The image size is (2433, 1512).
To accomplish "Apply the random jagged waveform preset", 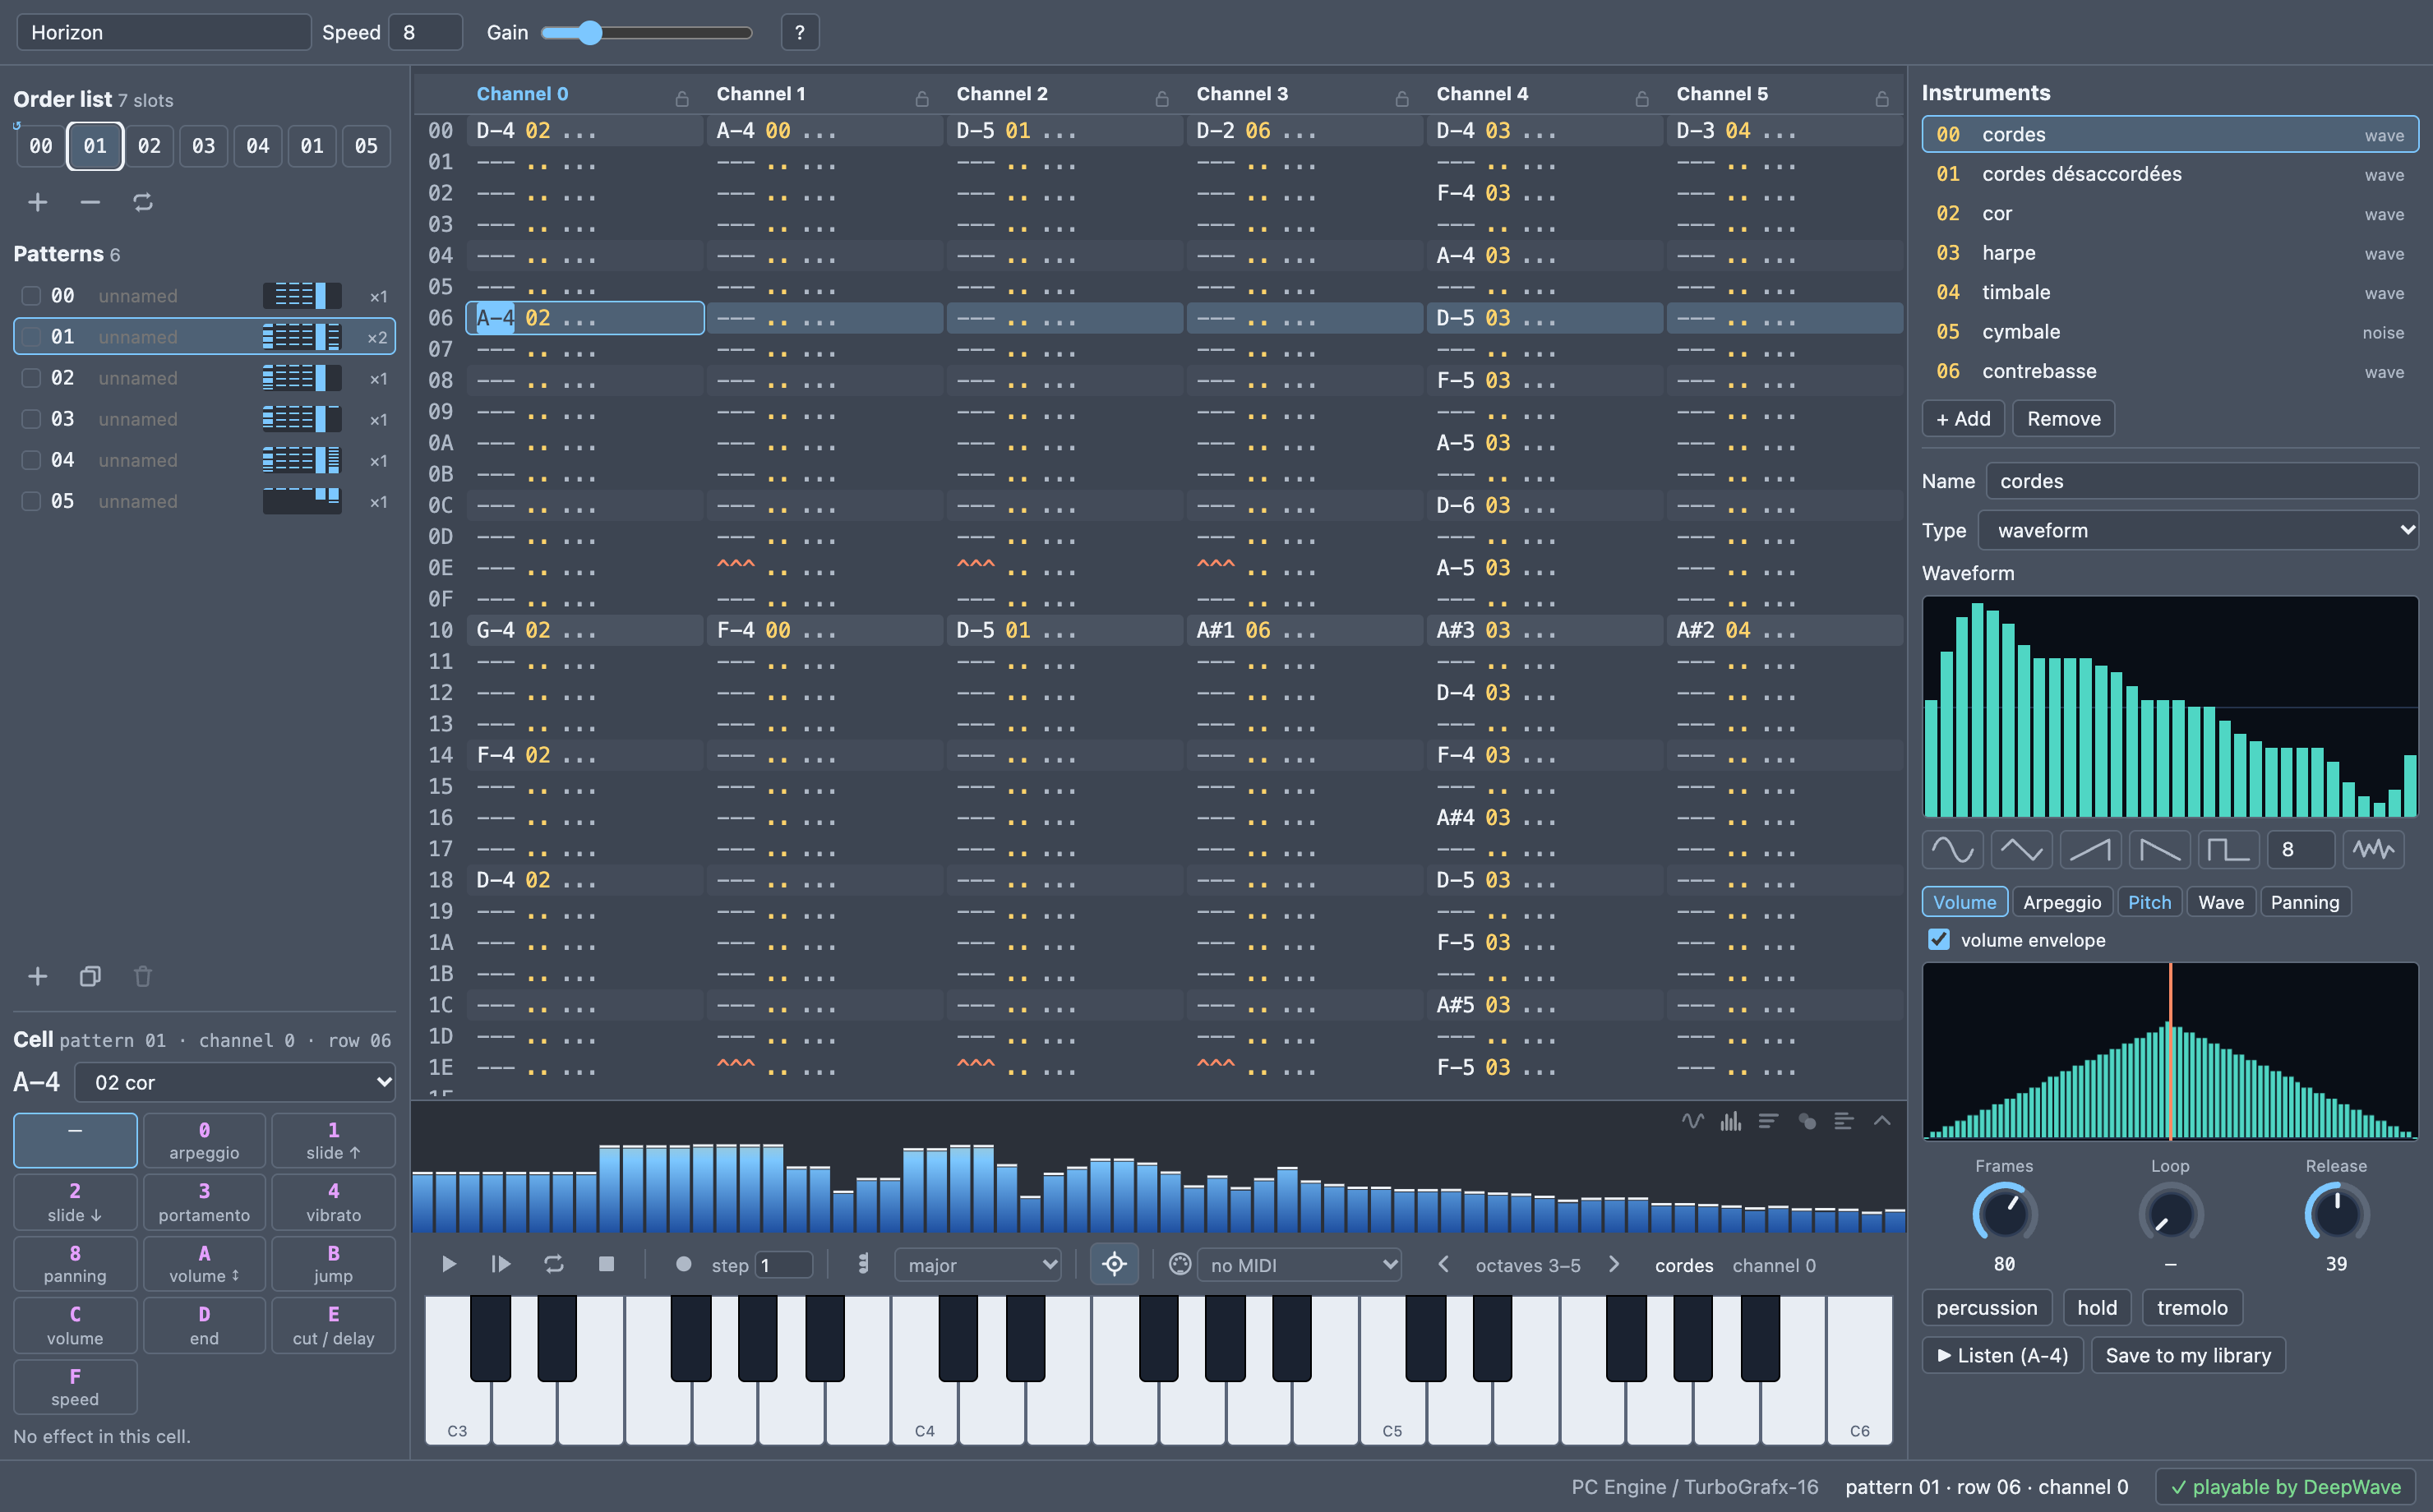I will 2373,850.
